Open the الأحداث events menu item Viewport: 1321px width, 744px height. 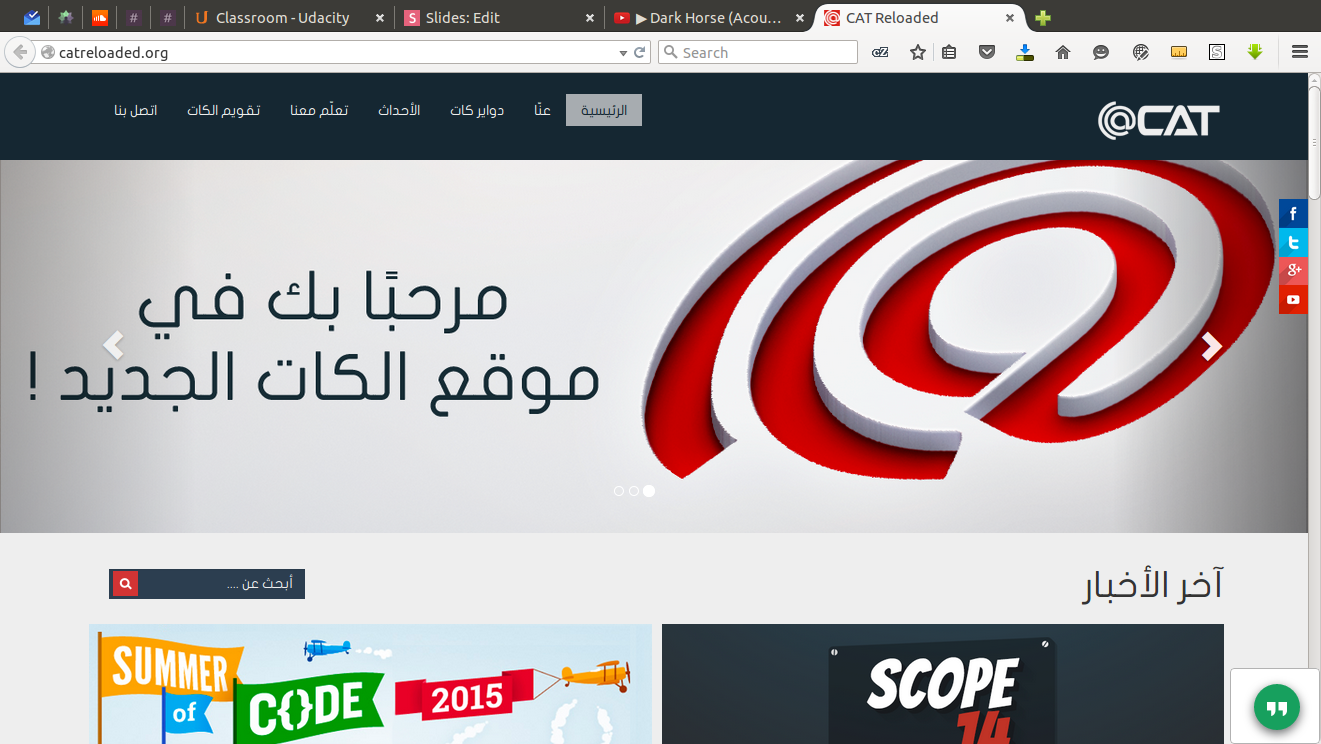tap(399, 110)
